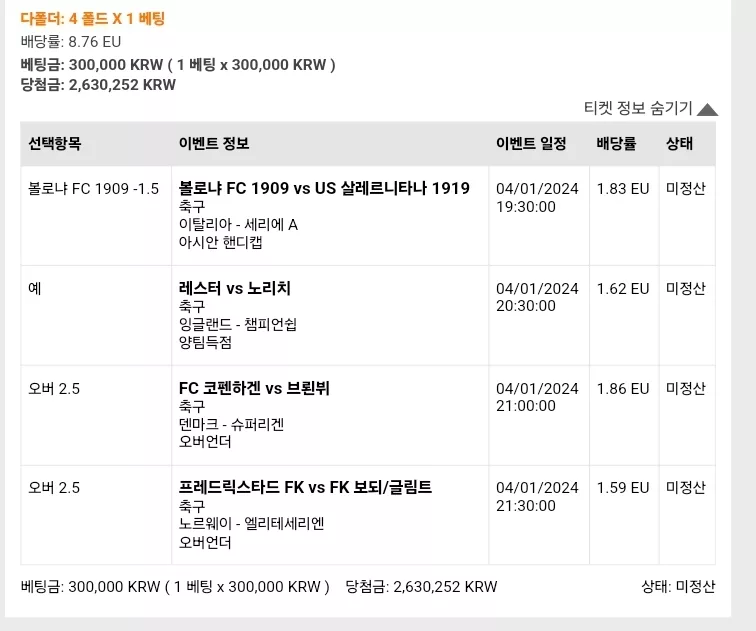Open the FC 코펜하겐 vs 브뢴뷔 event

[x=254, y=388]
